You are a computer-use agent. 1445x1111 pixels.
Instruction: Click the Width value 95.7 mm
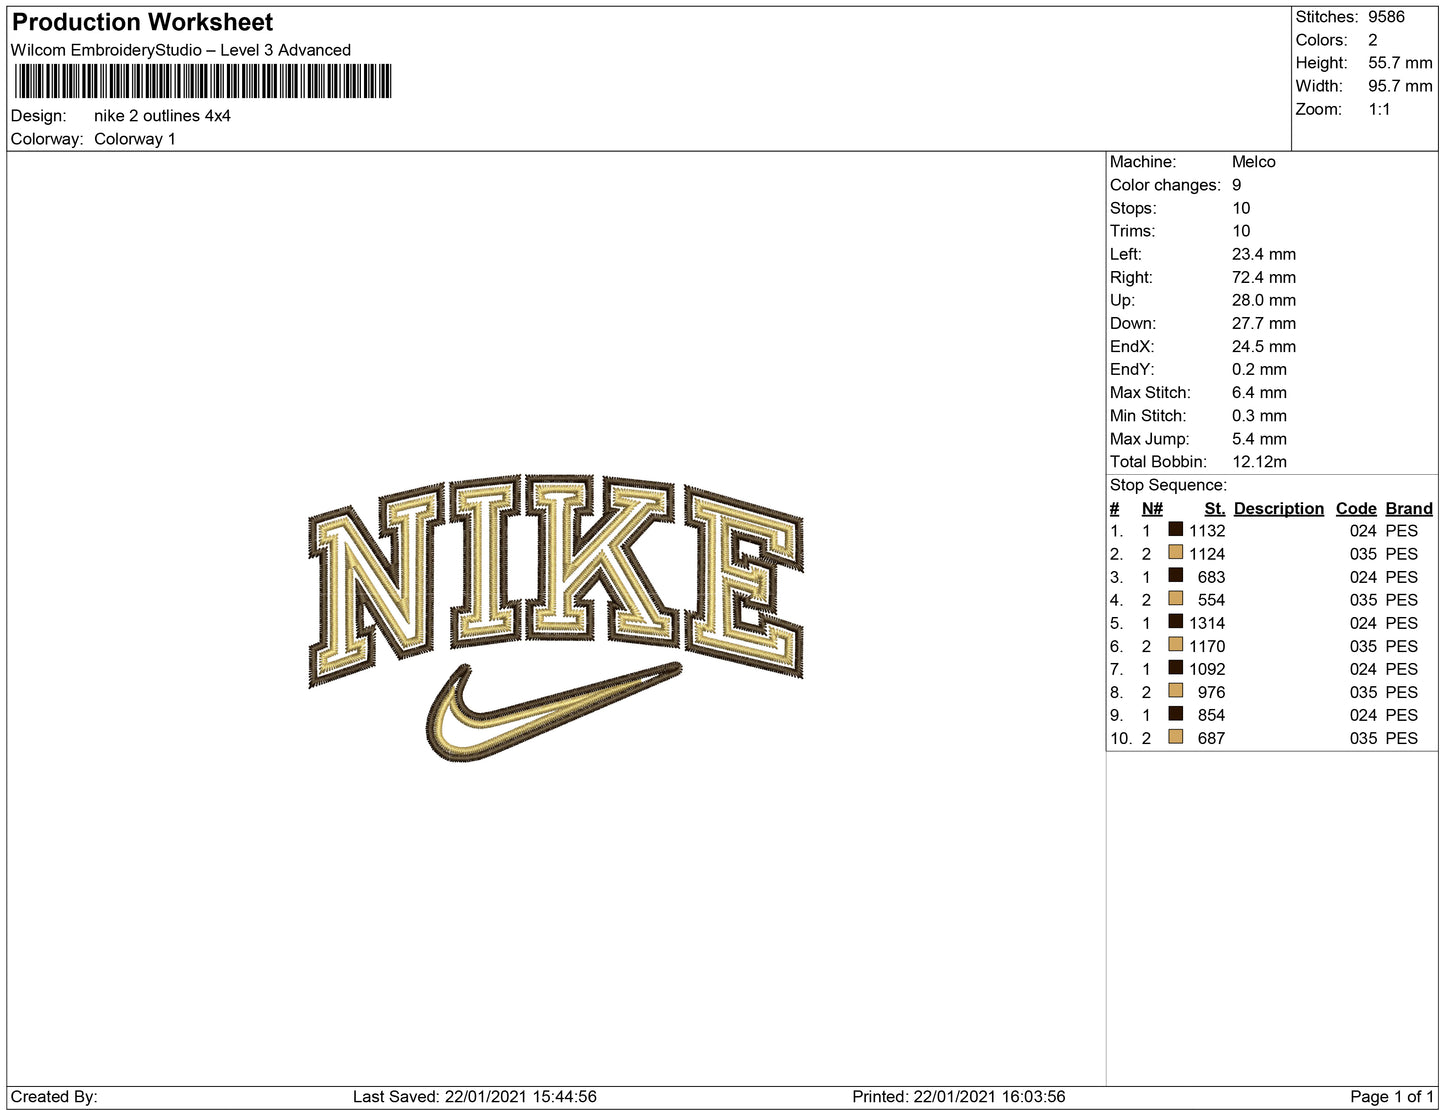point(1400,86)
